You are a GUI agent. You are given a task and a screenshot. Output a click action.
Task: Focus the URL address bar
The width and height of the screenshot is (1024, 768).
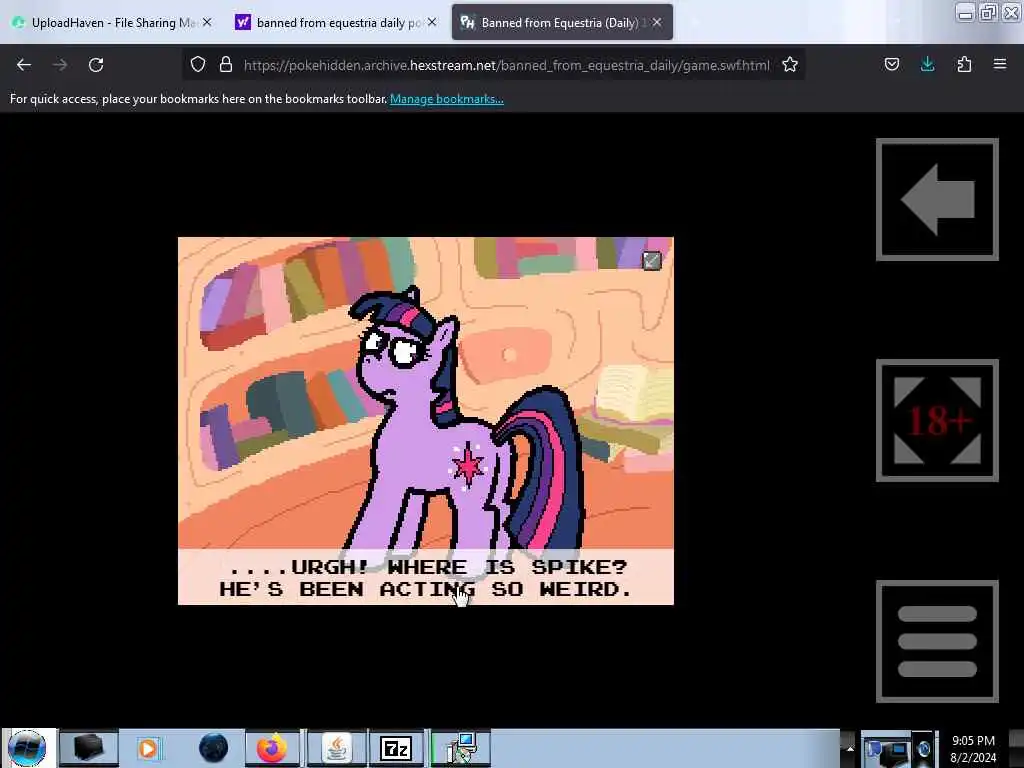pos(506,65)
